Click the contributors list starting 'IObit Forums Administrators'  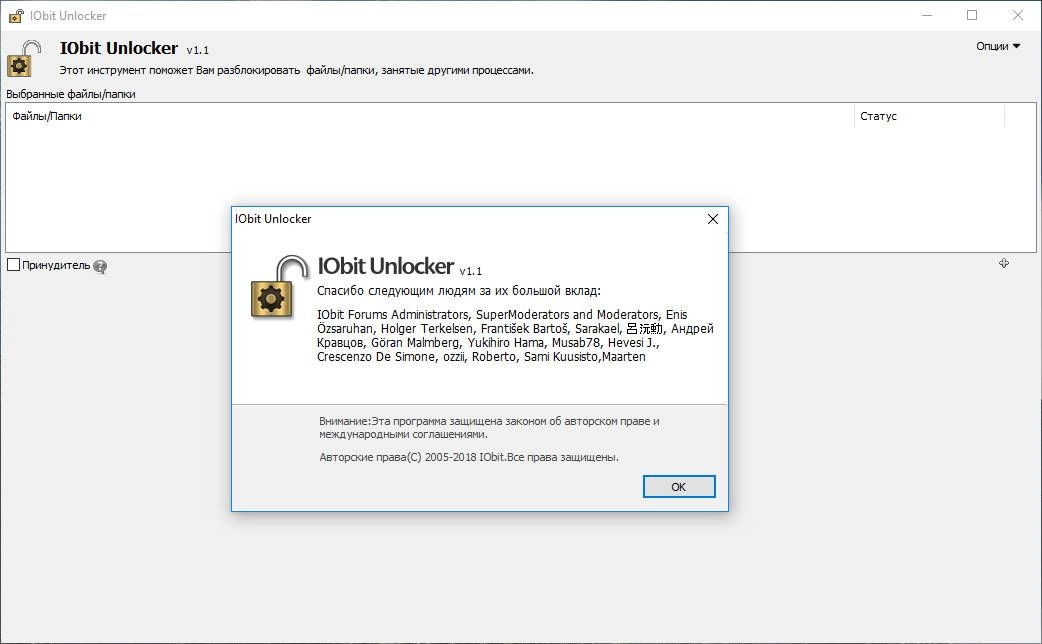(x=515, y=336)
